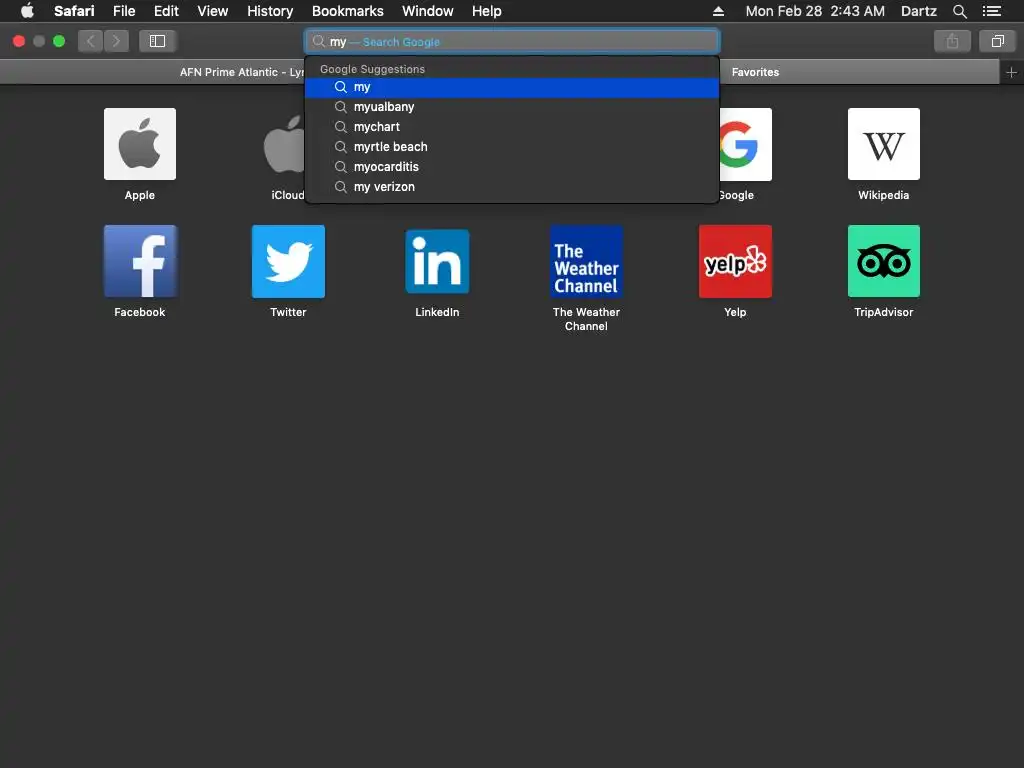Choose the 'myocarditis' suggestion
The height and width of the screenshot is (768, 1024).
[512, 167]
